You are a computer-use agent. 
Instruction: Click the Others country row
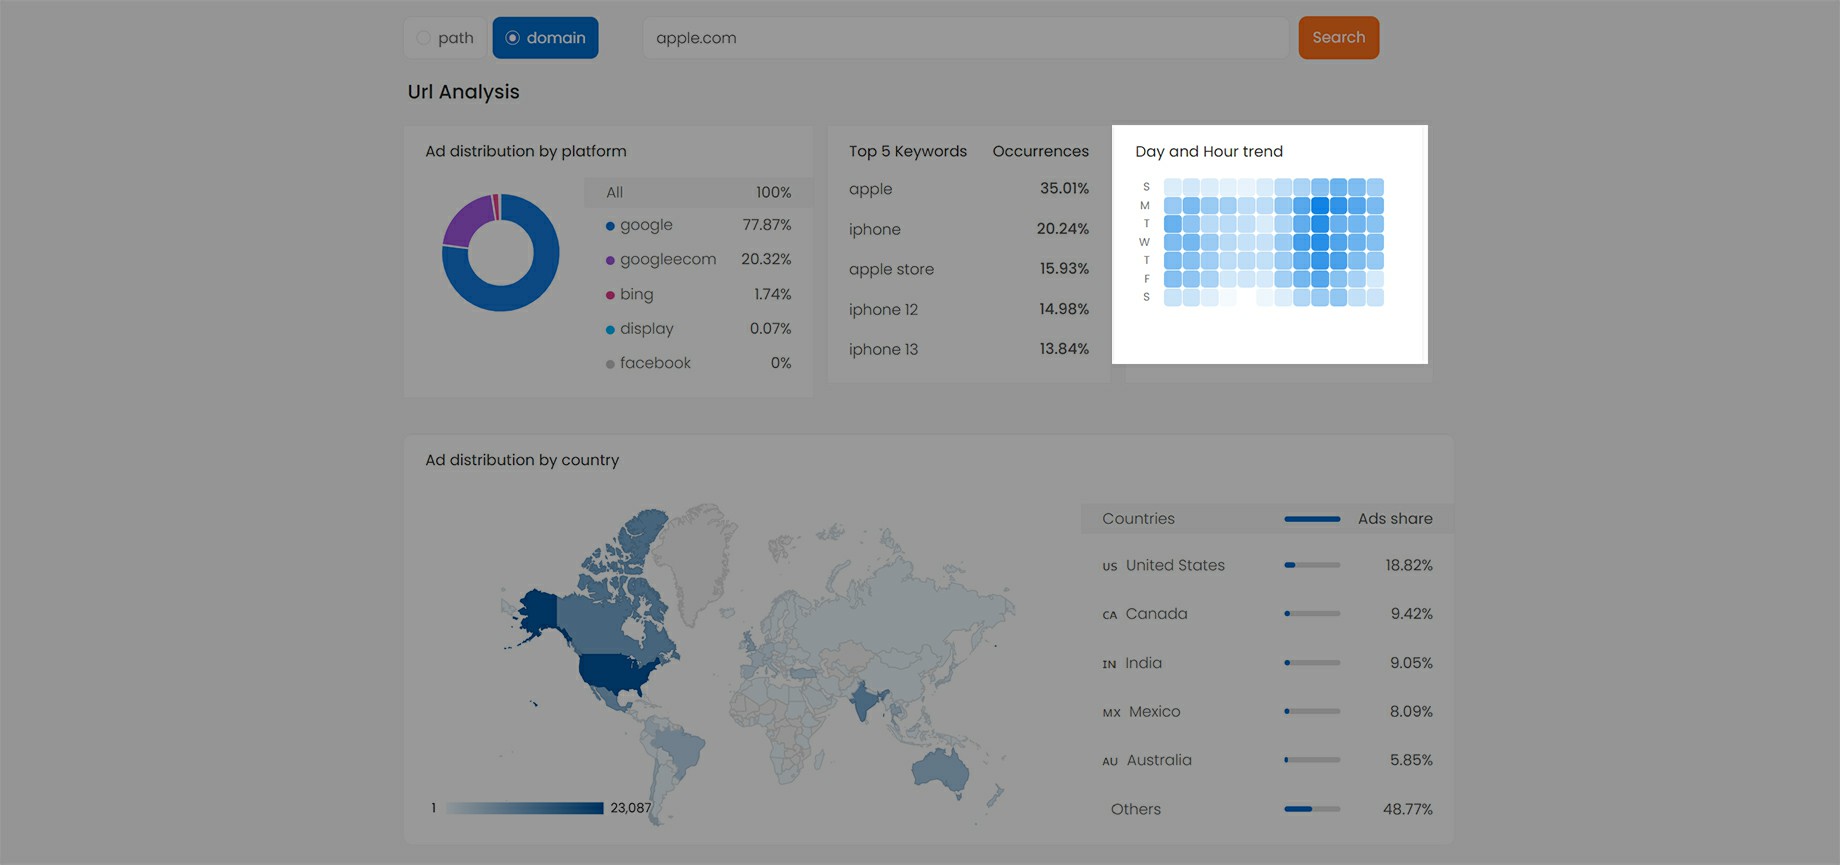(x=1267, y=809)
